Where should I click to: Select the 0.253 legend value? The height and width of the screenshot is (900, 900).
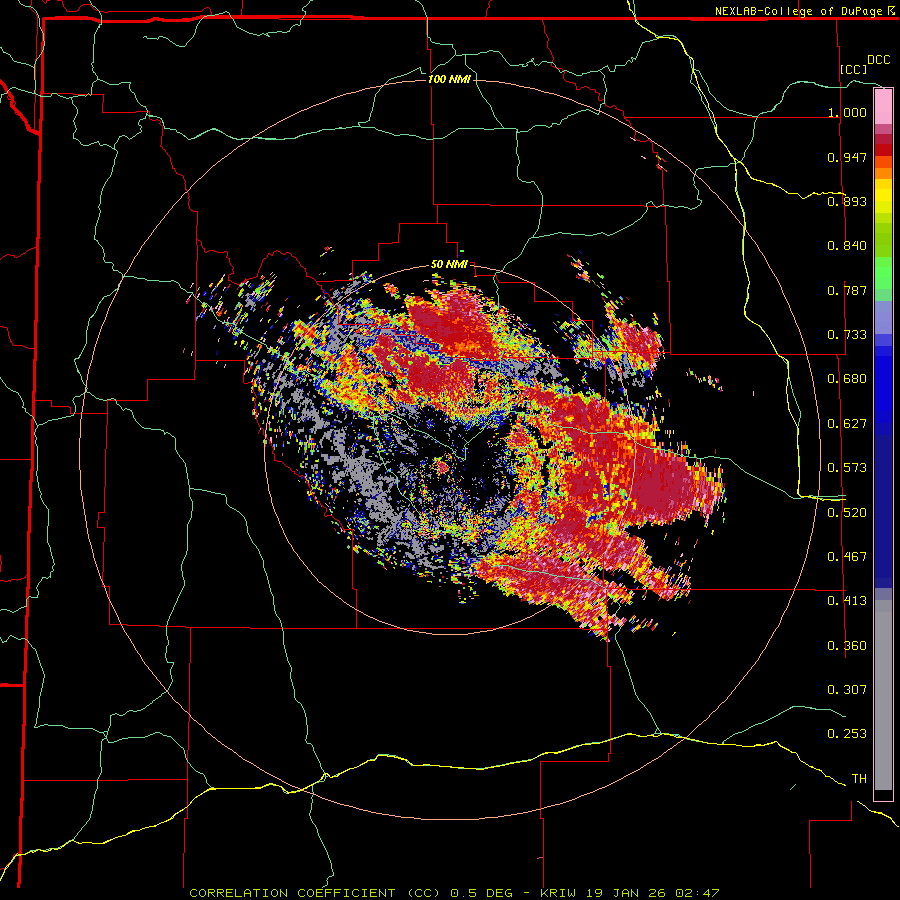click(847, 734)
